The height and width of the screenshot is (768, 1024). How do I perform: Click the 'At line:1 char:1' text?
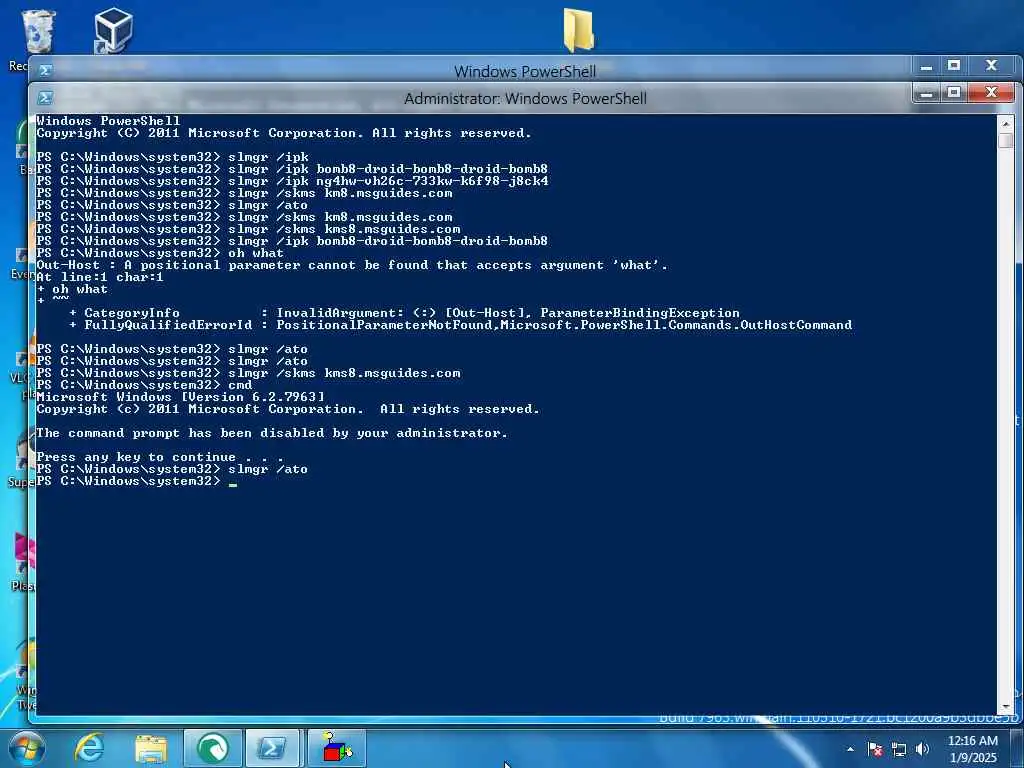pos(100,277)
